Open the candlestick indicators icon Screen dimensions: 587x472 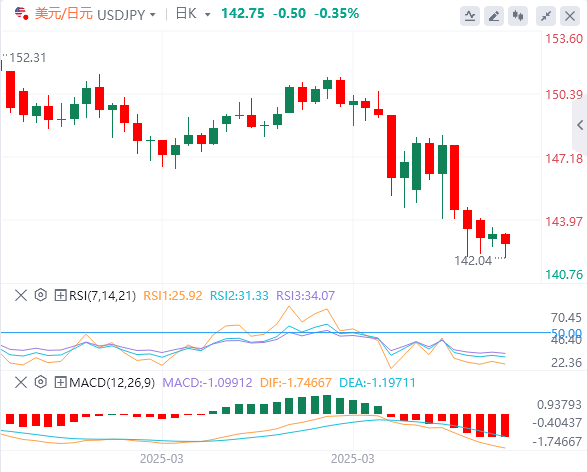(518, 16)
